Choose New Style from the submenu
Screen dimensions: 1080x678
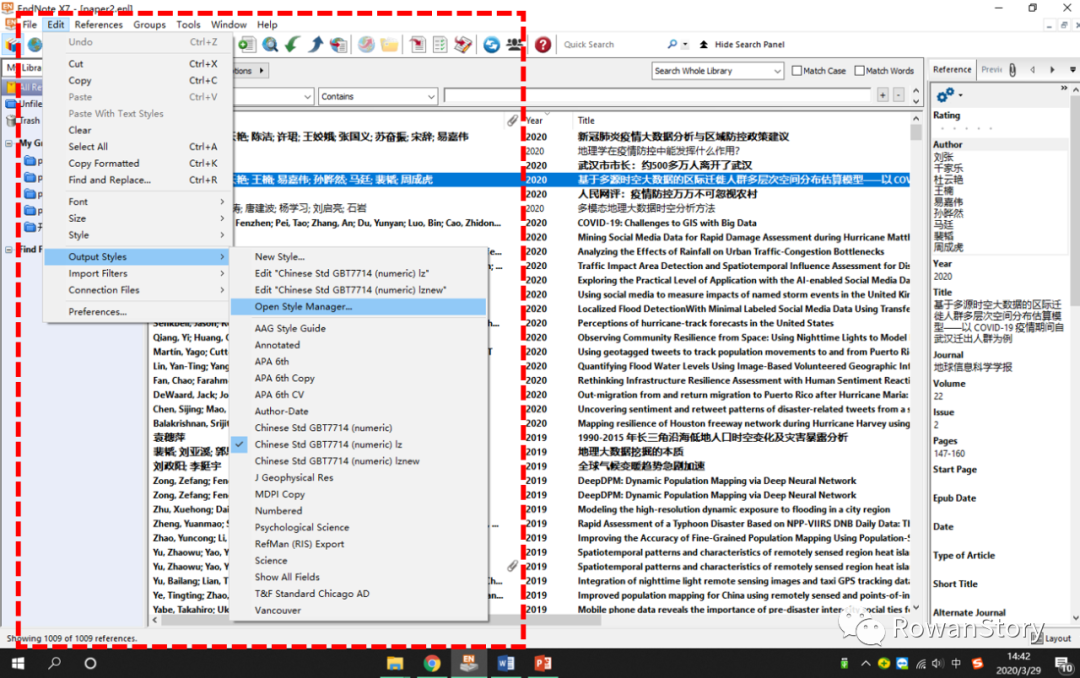click(x=358, y=256)
